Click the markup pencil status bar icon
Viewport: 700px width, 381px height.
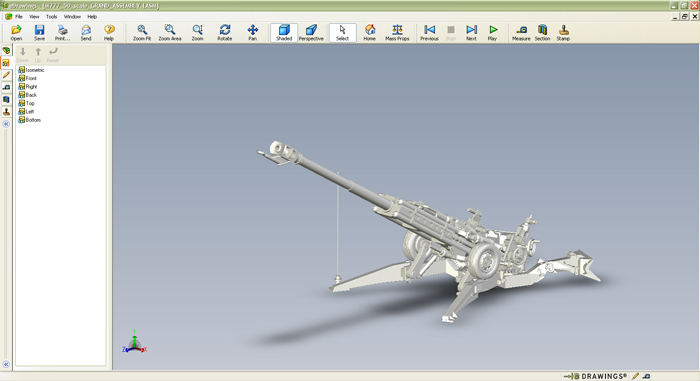click(x=635, y=376)
